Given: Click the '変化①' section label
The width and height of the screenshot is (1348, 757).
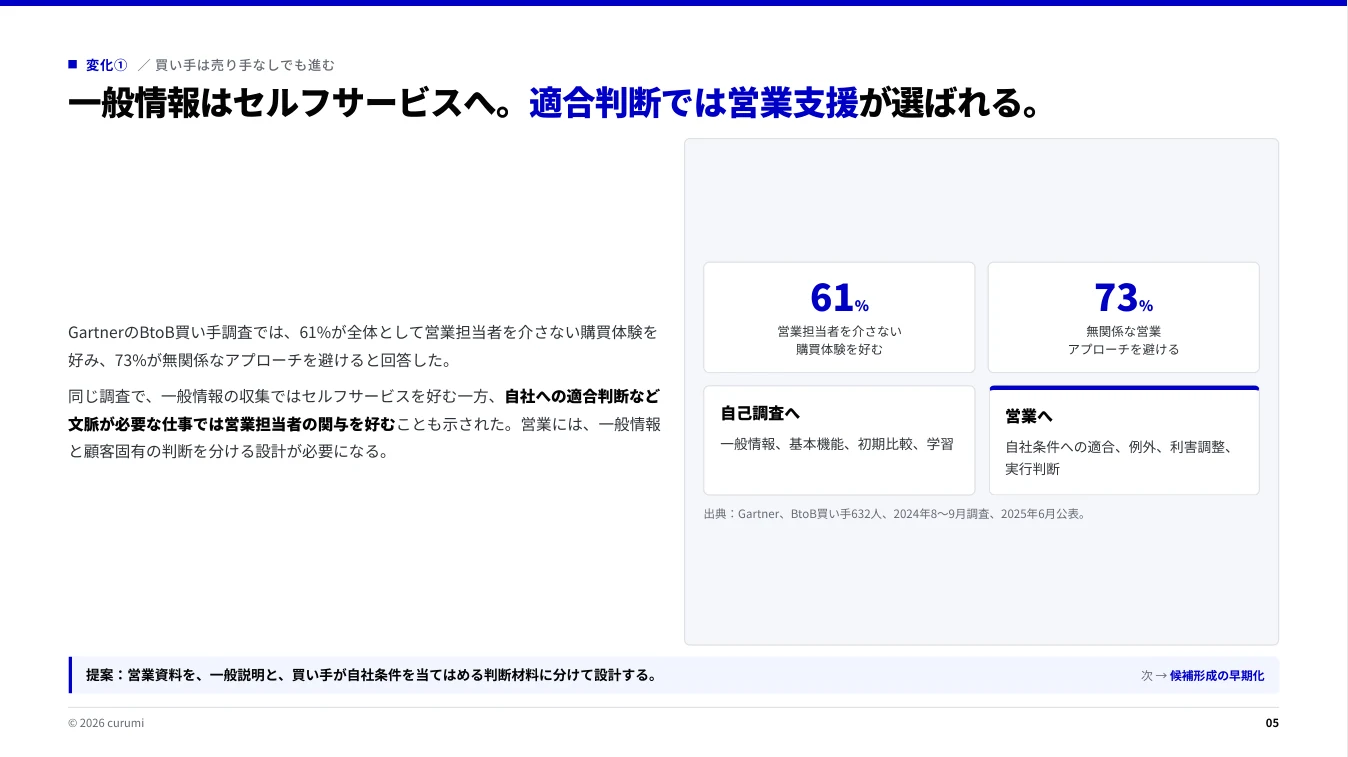Looking at the screenshot, I should coord(106,65).
